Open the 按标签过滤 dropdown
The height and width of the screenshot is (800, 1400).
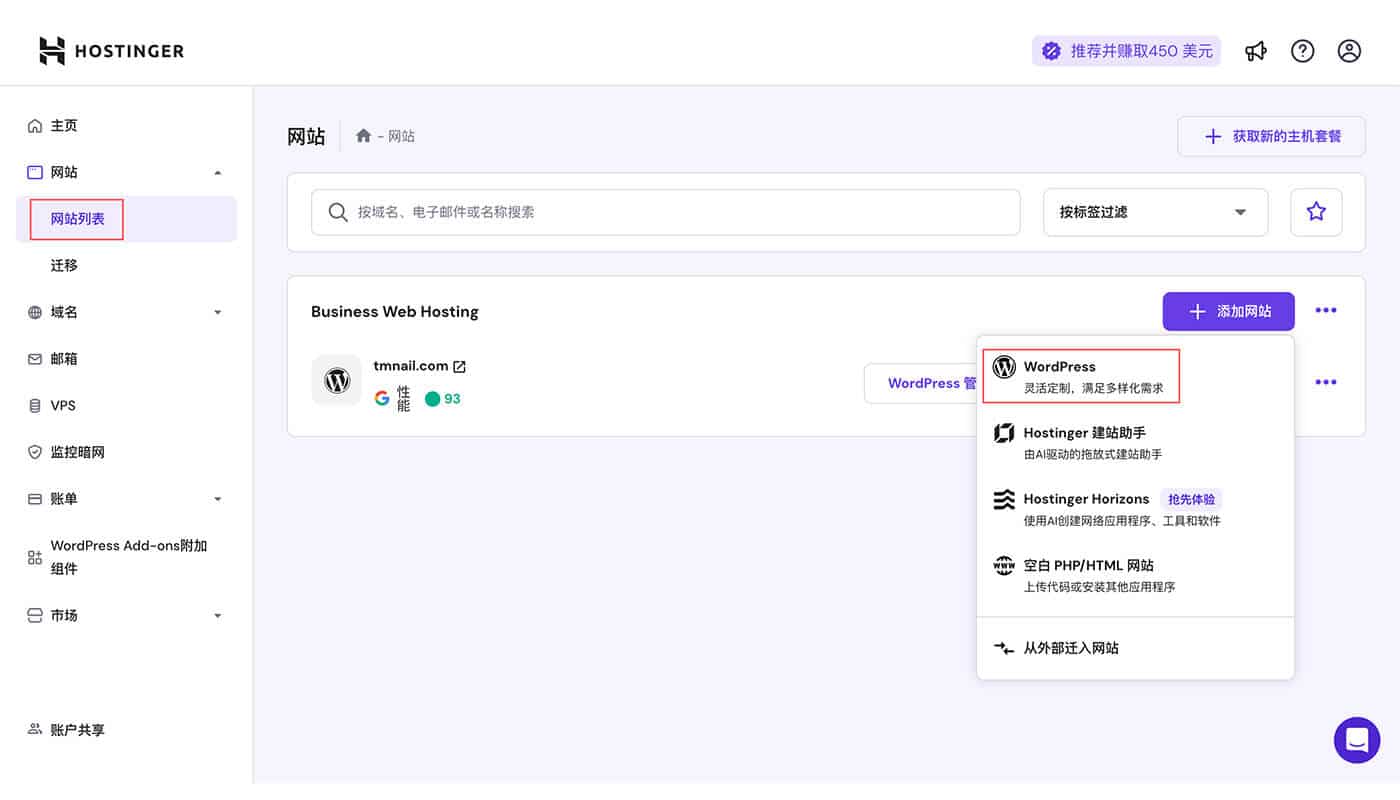coord(1155,212)
